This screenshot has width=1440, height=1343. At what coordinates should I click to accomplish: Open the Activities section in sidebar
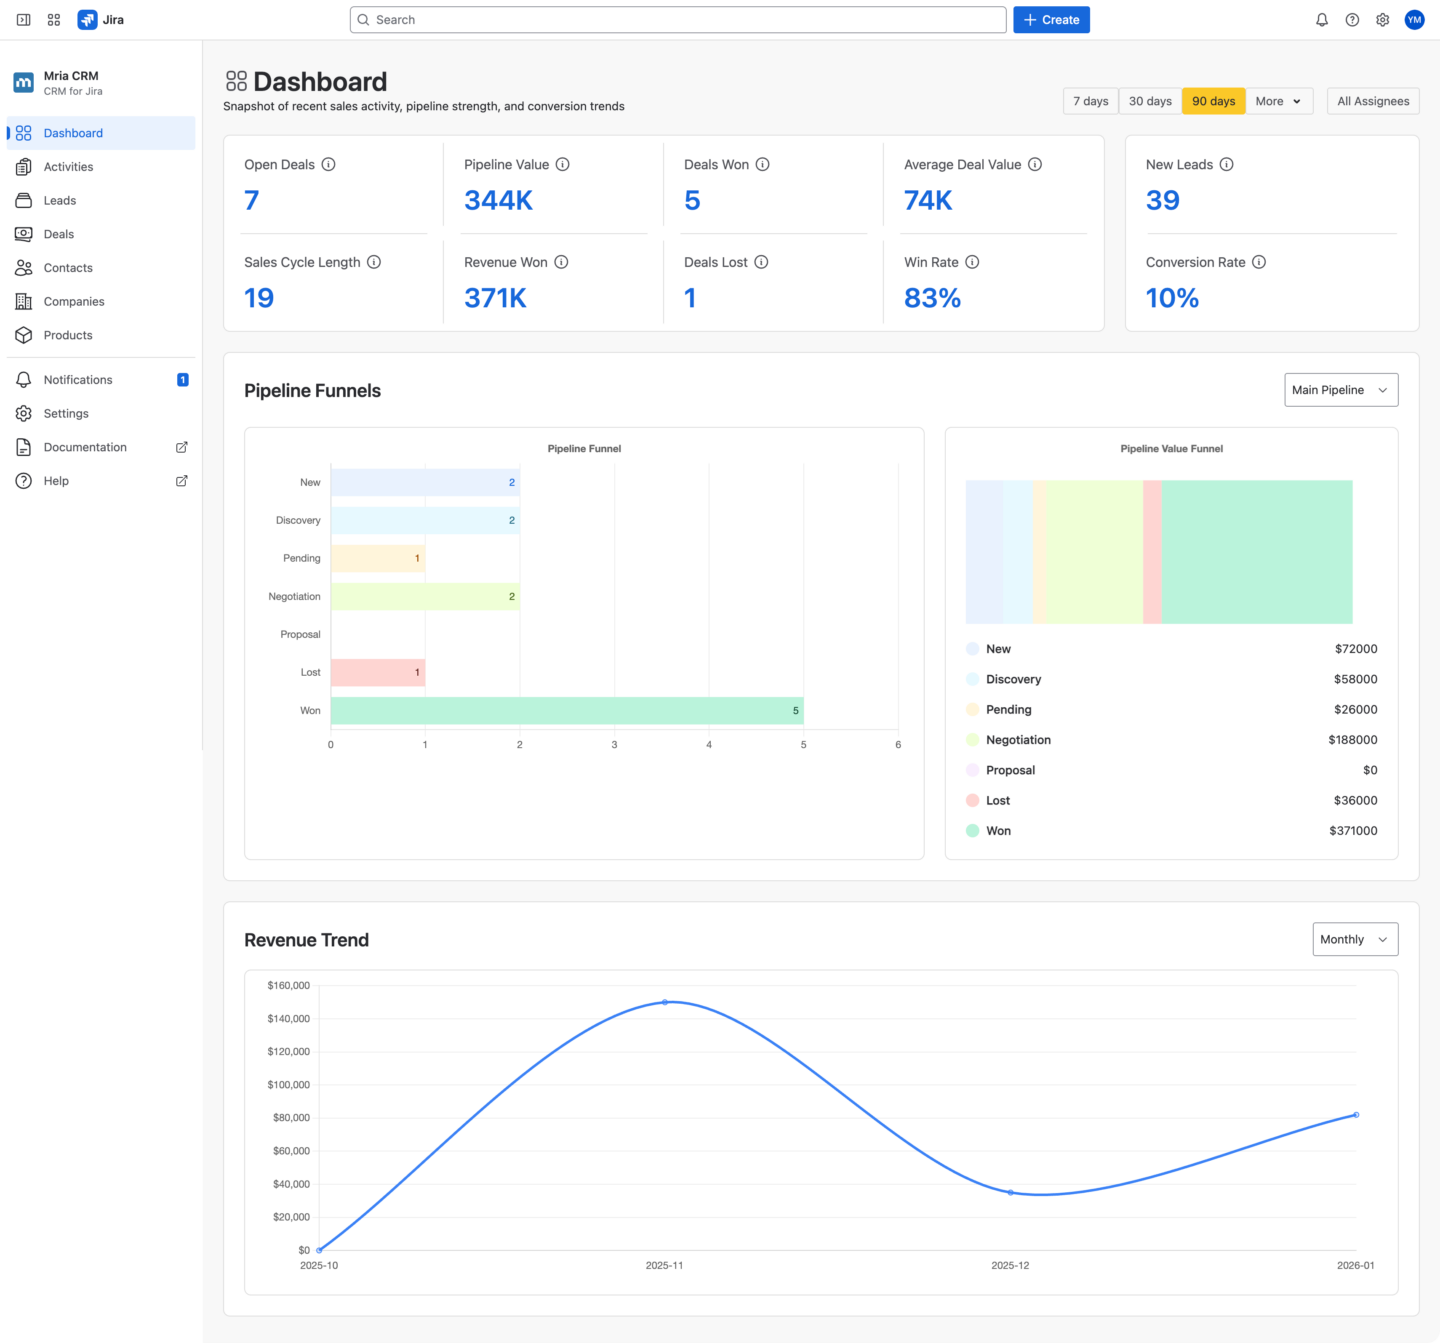[x=67, y=166]
